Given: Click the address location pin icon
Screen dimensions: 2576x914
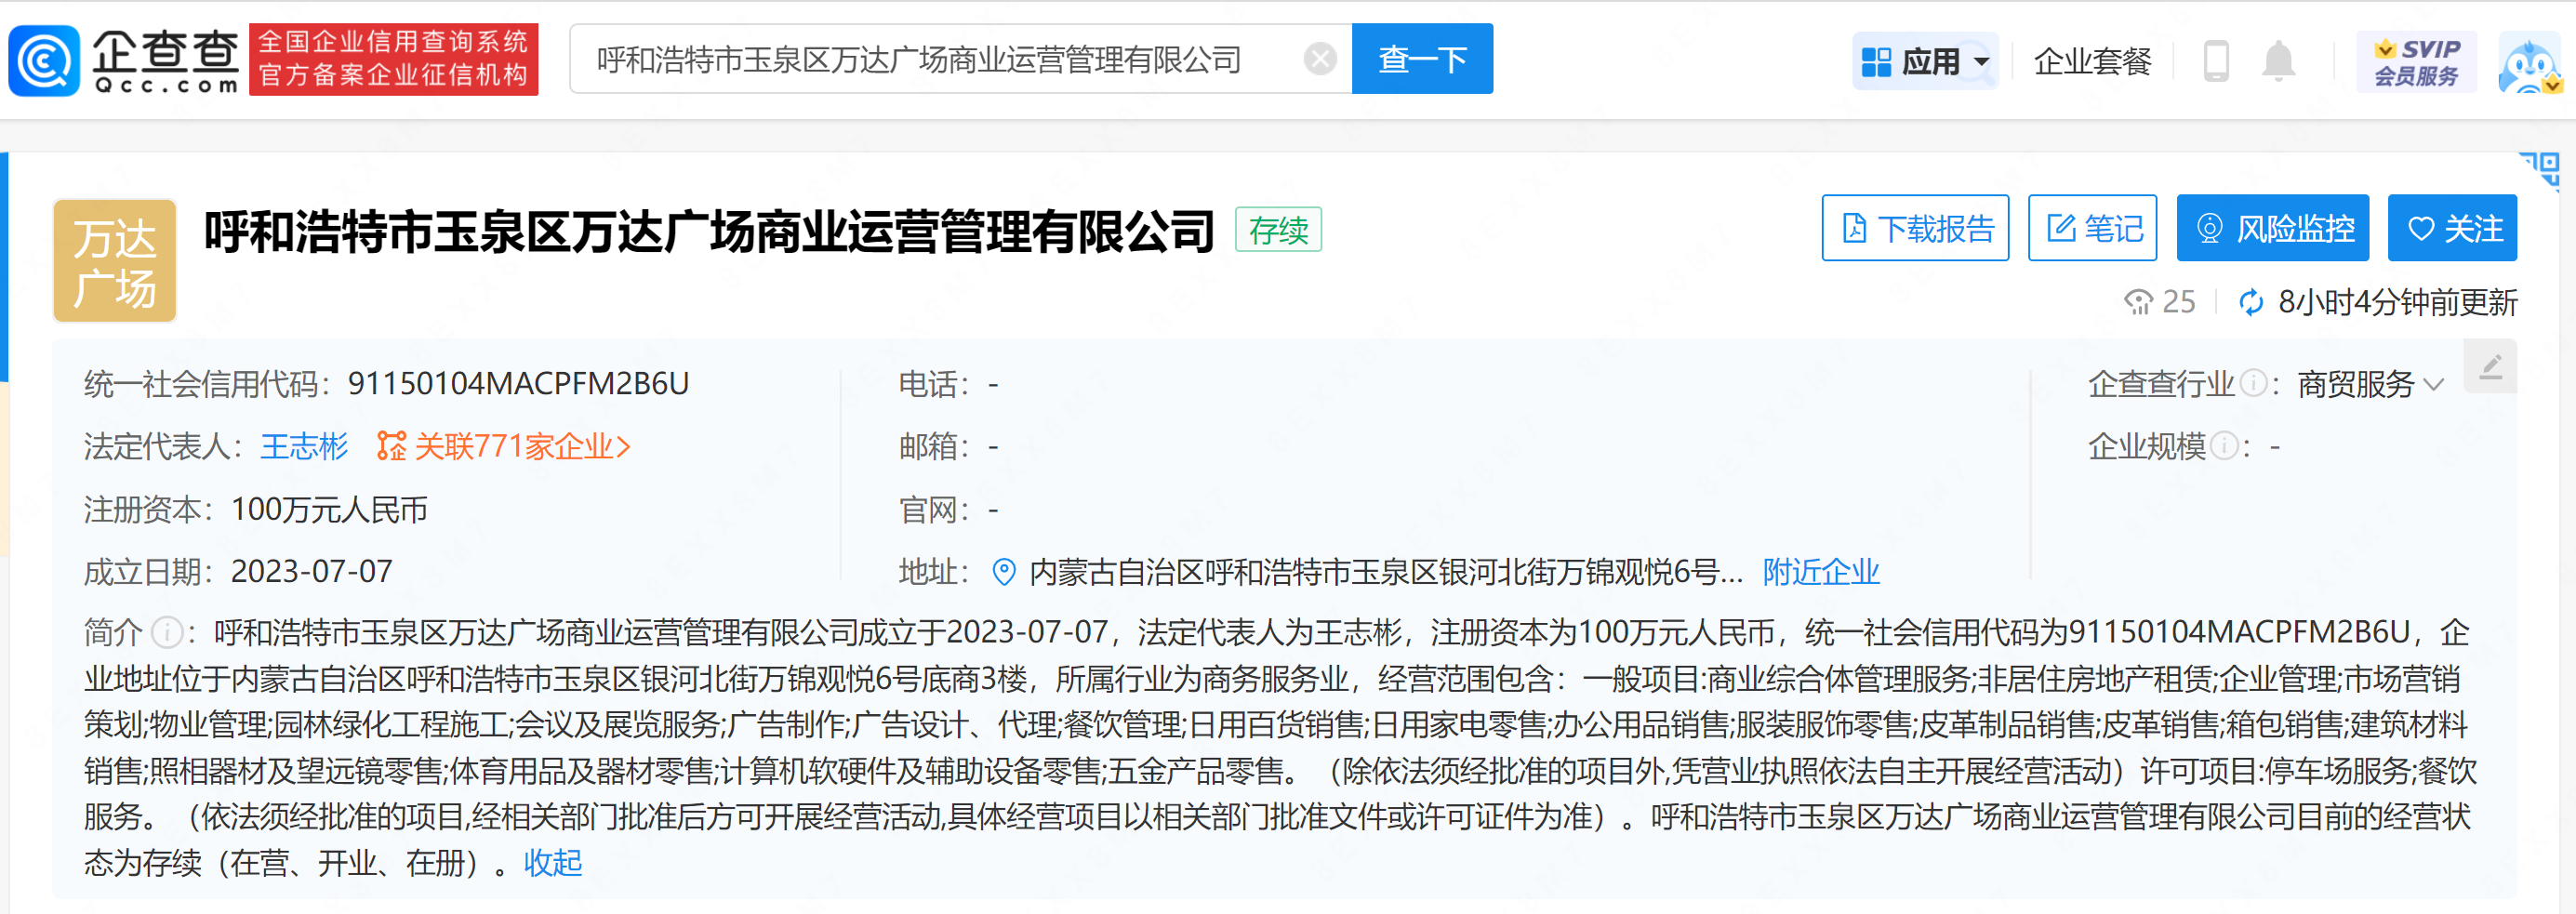Looking at the screenshot, I should (x=1003, y=572).
